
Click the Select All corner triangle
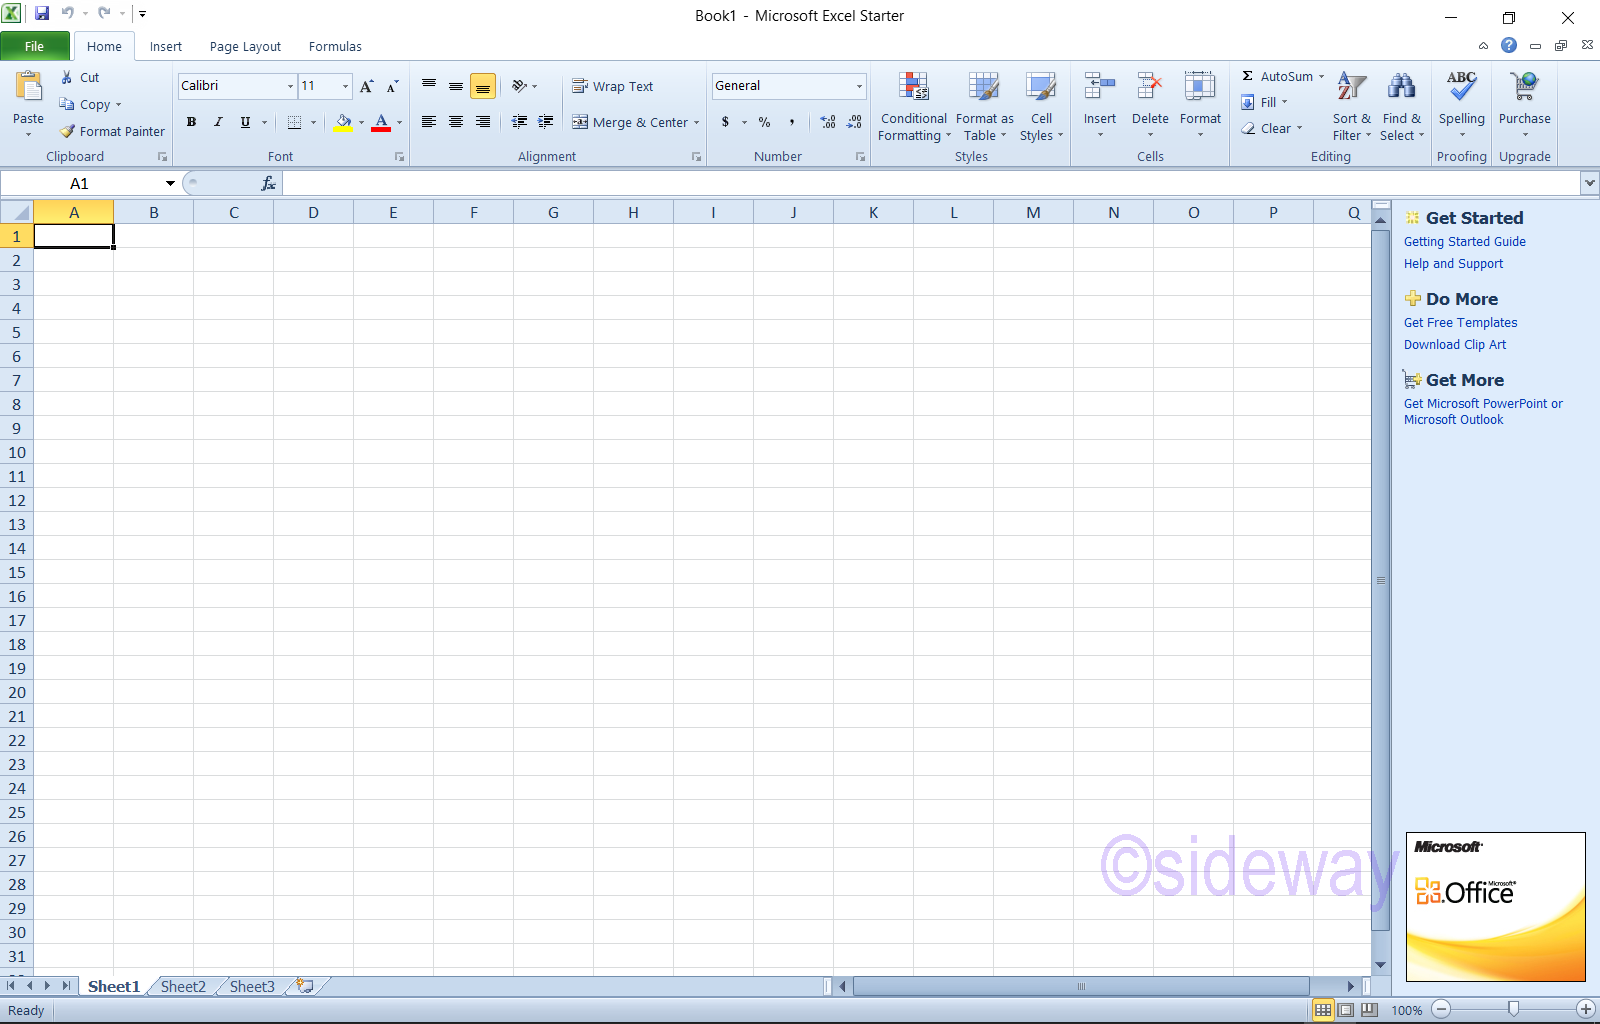click(17, 212)
